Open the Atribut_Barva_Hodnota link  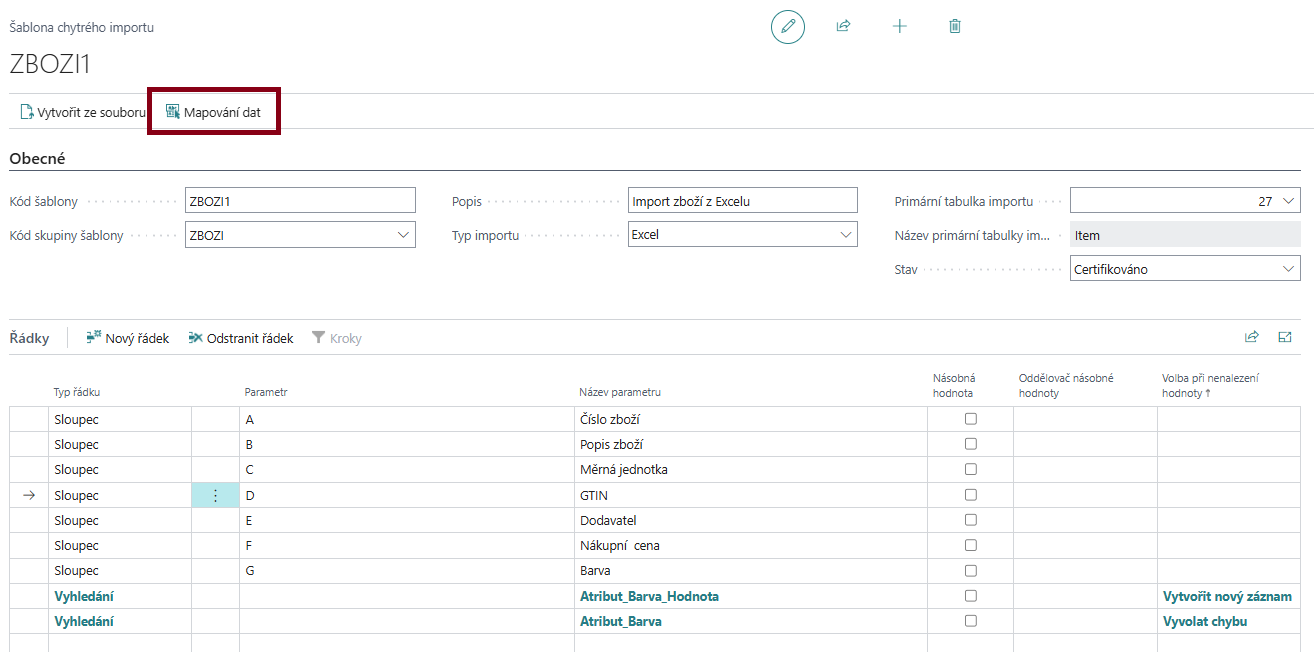click(649, 596)
